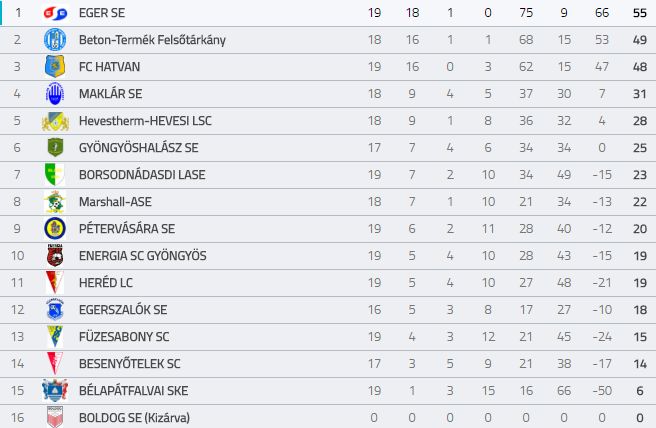Click the rank 16 BOLDOG SE crest
Viewport: 656px width, 428px height.
point(55,417)
